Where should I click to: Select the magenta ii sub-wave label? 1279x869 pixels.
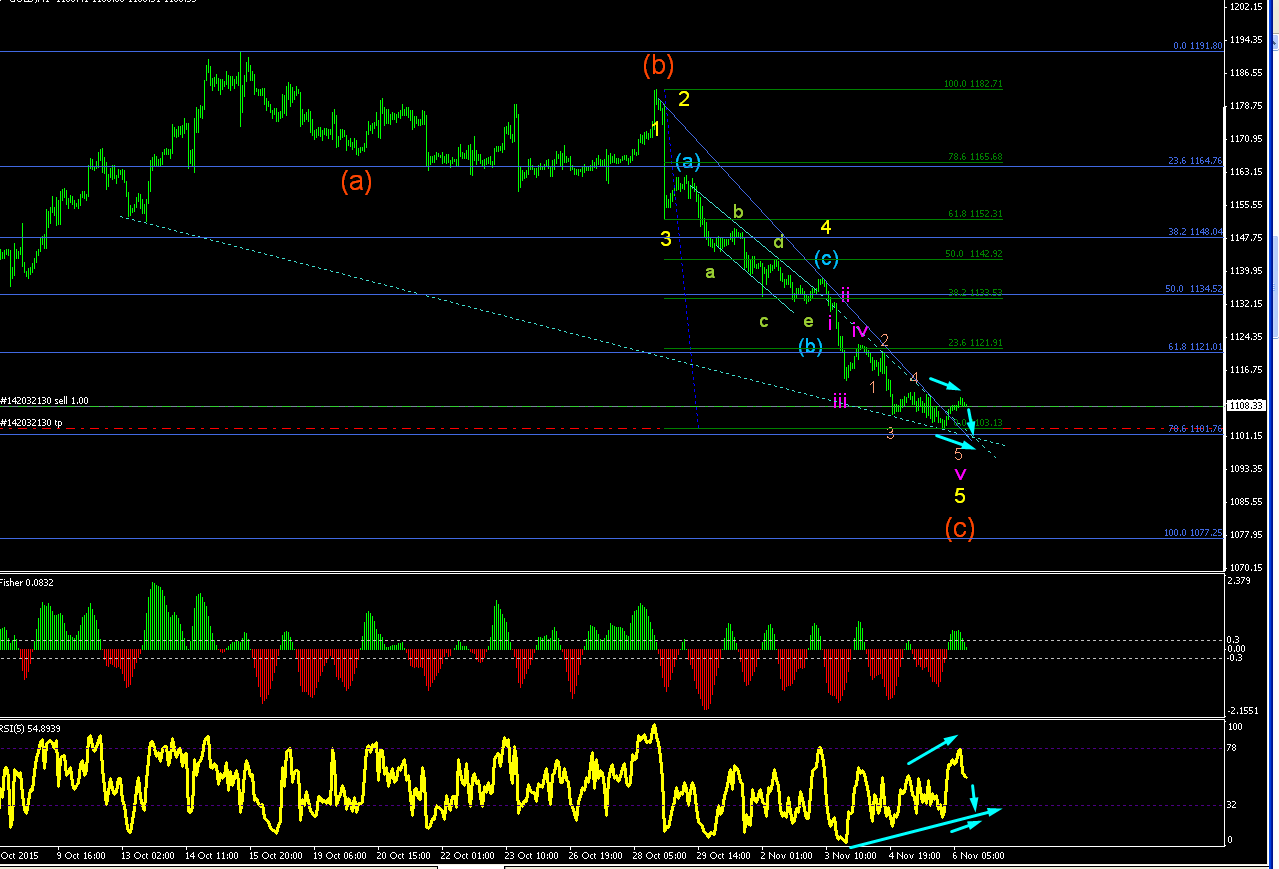point(845,293)
